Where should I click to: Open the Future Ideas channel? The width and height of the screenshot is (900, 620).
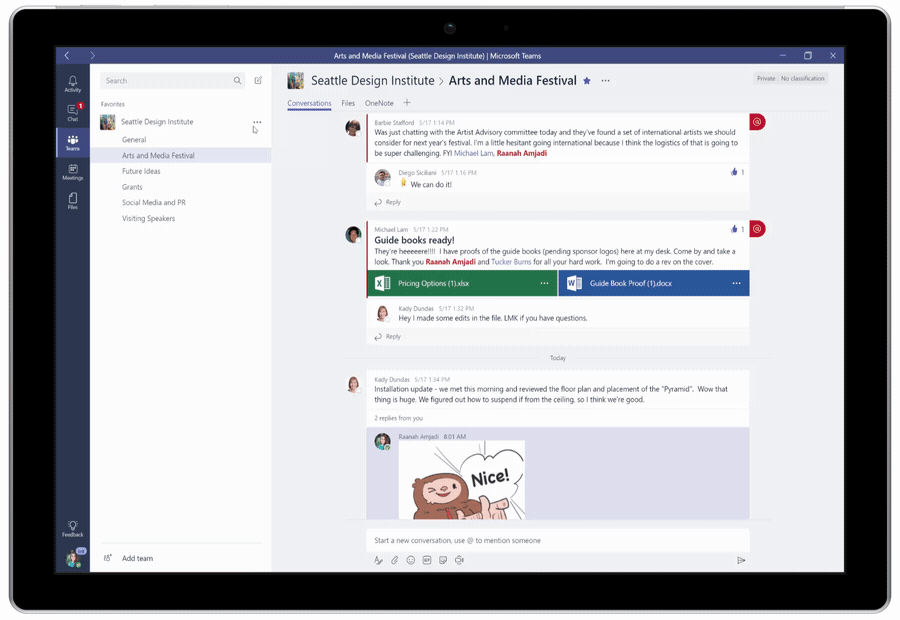[141, 171]
